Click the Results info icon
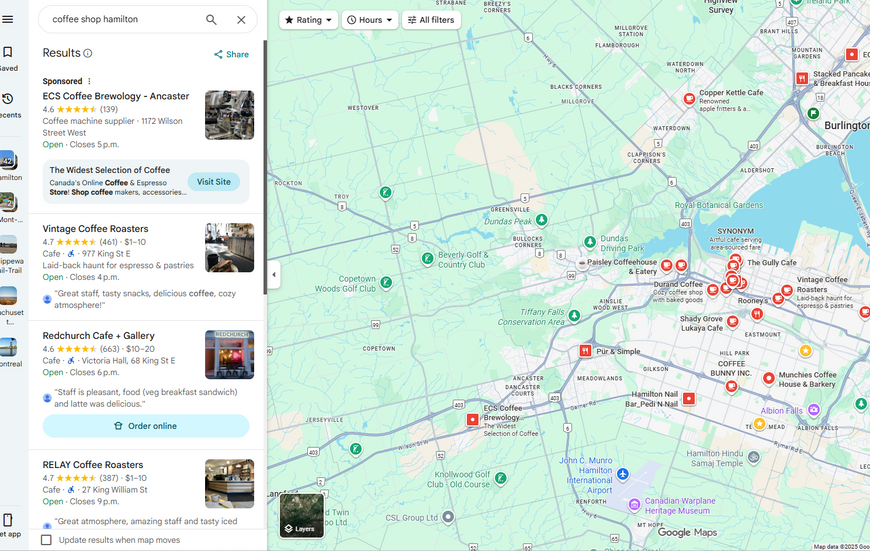Image resolution: width=870 pixels, height=551 pixels. [88, 53]
